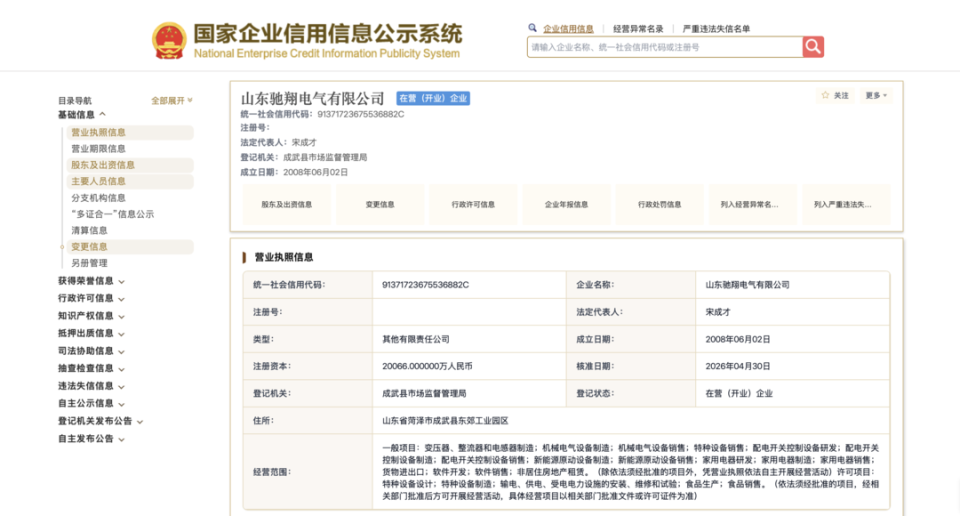Click the 企业年报信息 shortcut card
The width and height of the screenshot is (960, 516).
[566, 204]
